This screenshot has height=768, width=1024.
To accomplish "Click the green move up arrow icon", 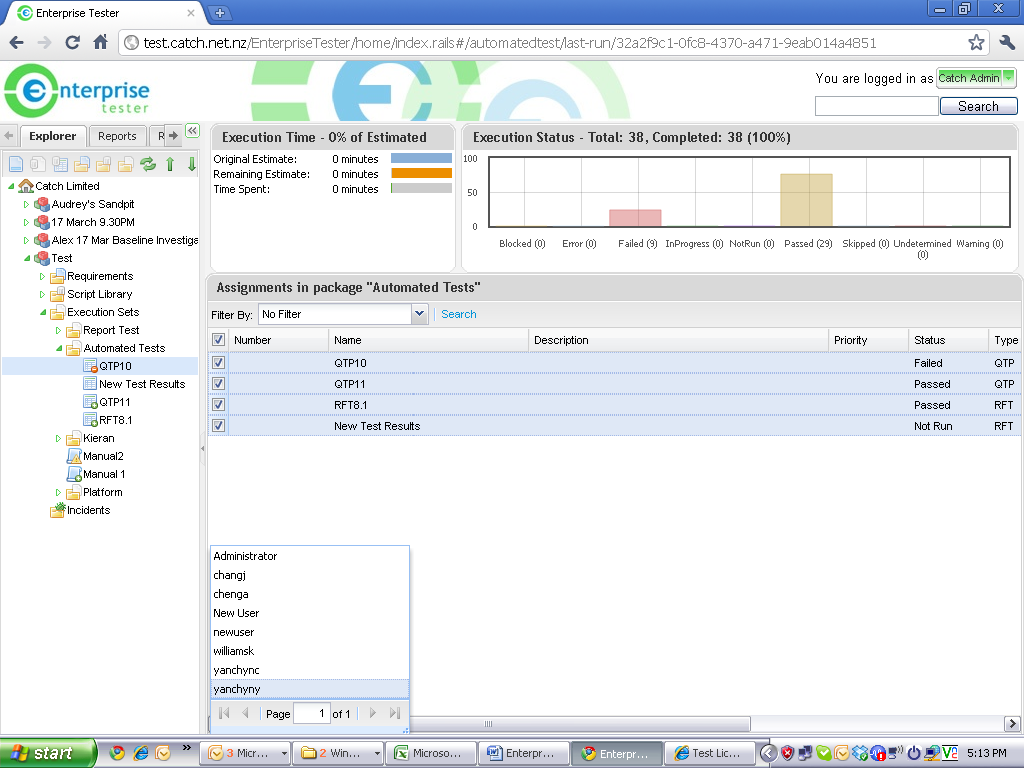I will (170, 164).
